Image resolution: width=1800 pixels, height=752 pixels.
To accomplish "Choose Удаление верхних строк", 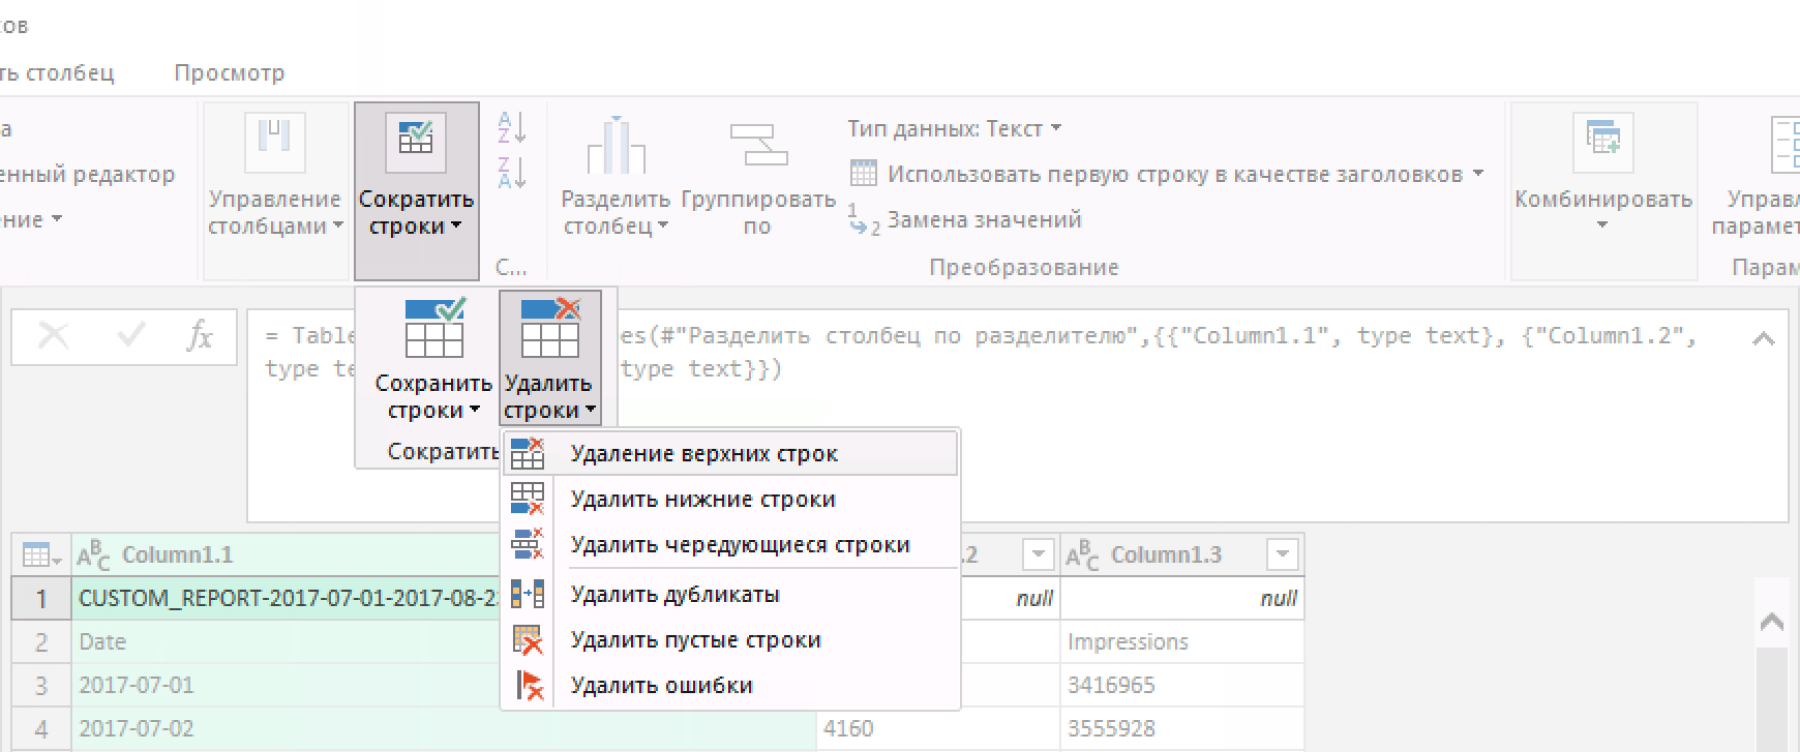I will [x=730, y=454].
